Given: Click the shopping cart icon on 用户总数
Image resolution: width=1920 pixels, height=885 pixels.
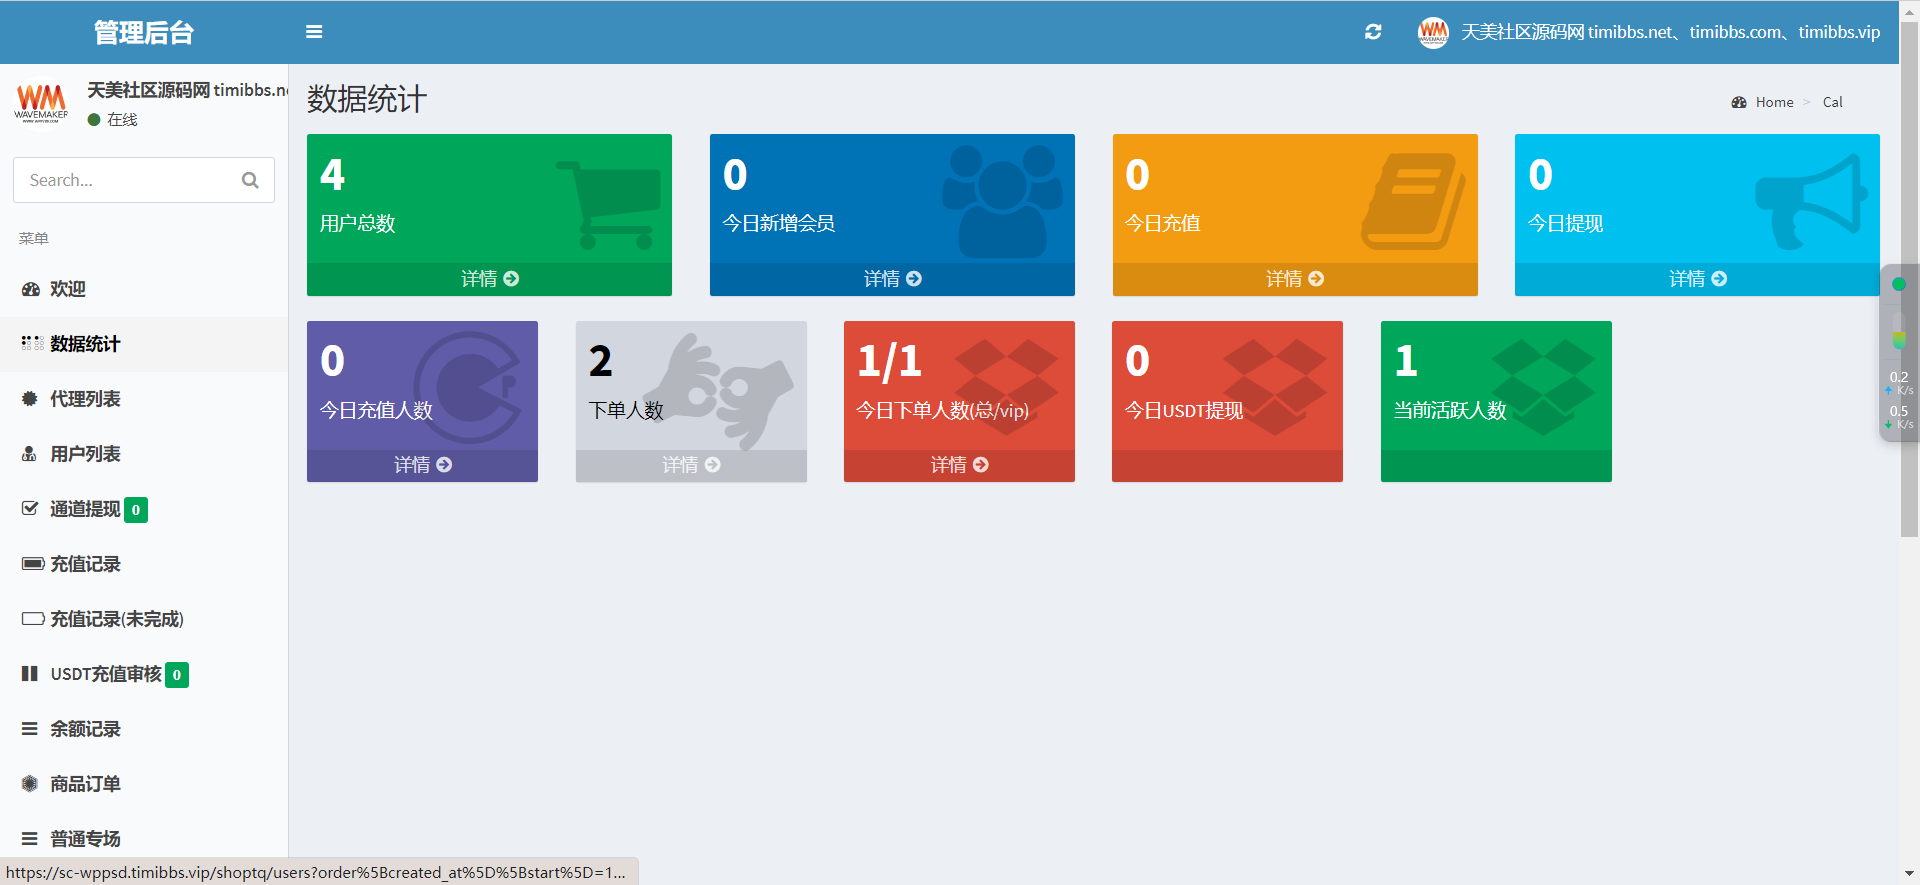Looking at the screenshot, I should pos(608,206).
